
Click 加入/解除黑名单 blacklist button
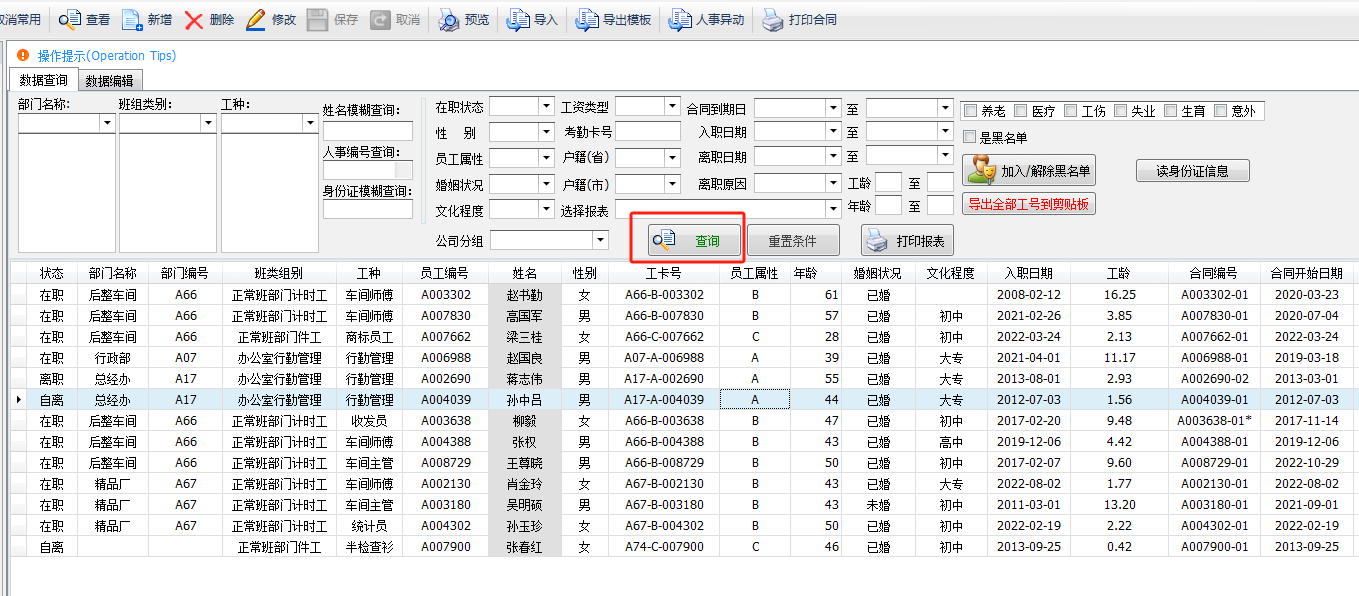[1029, 170]
